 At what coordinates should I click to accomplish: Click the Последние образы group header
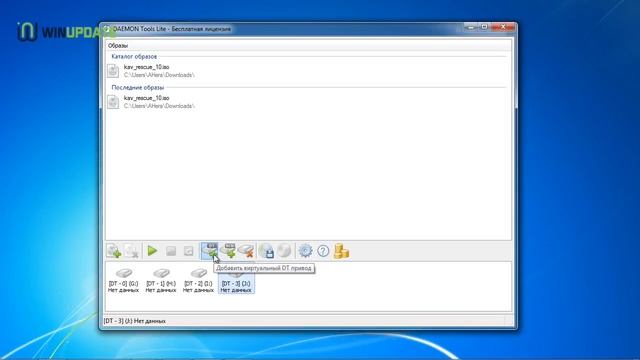(138, 87)
